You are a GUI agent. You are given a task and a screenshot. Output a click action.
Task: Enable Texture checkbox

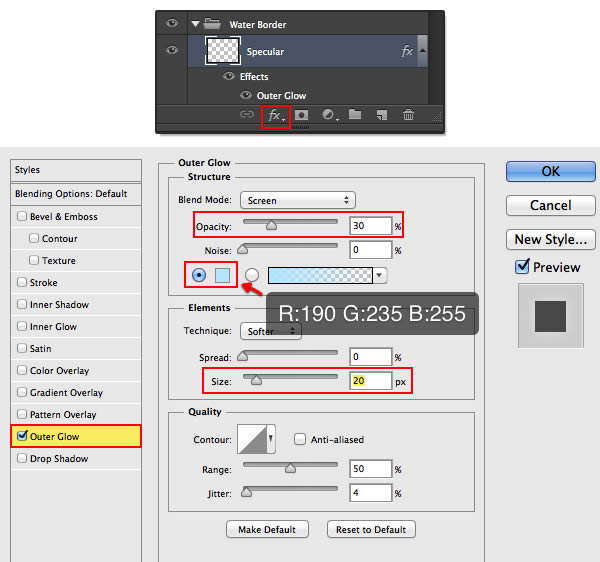34,260
